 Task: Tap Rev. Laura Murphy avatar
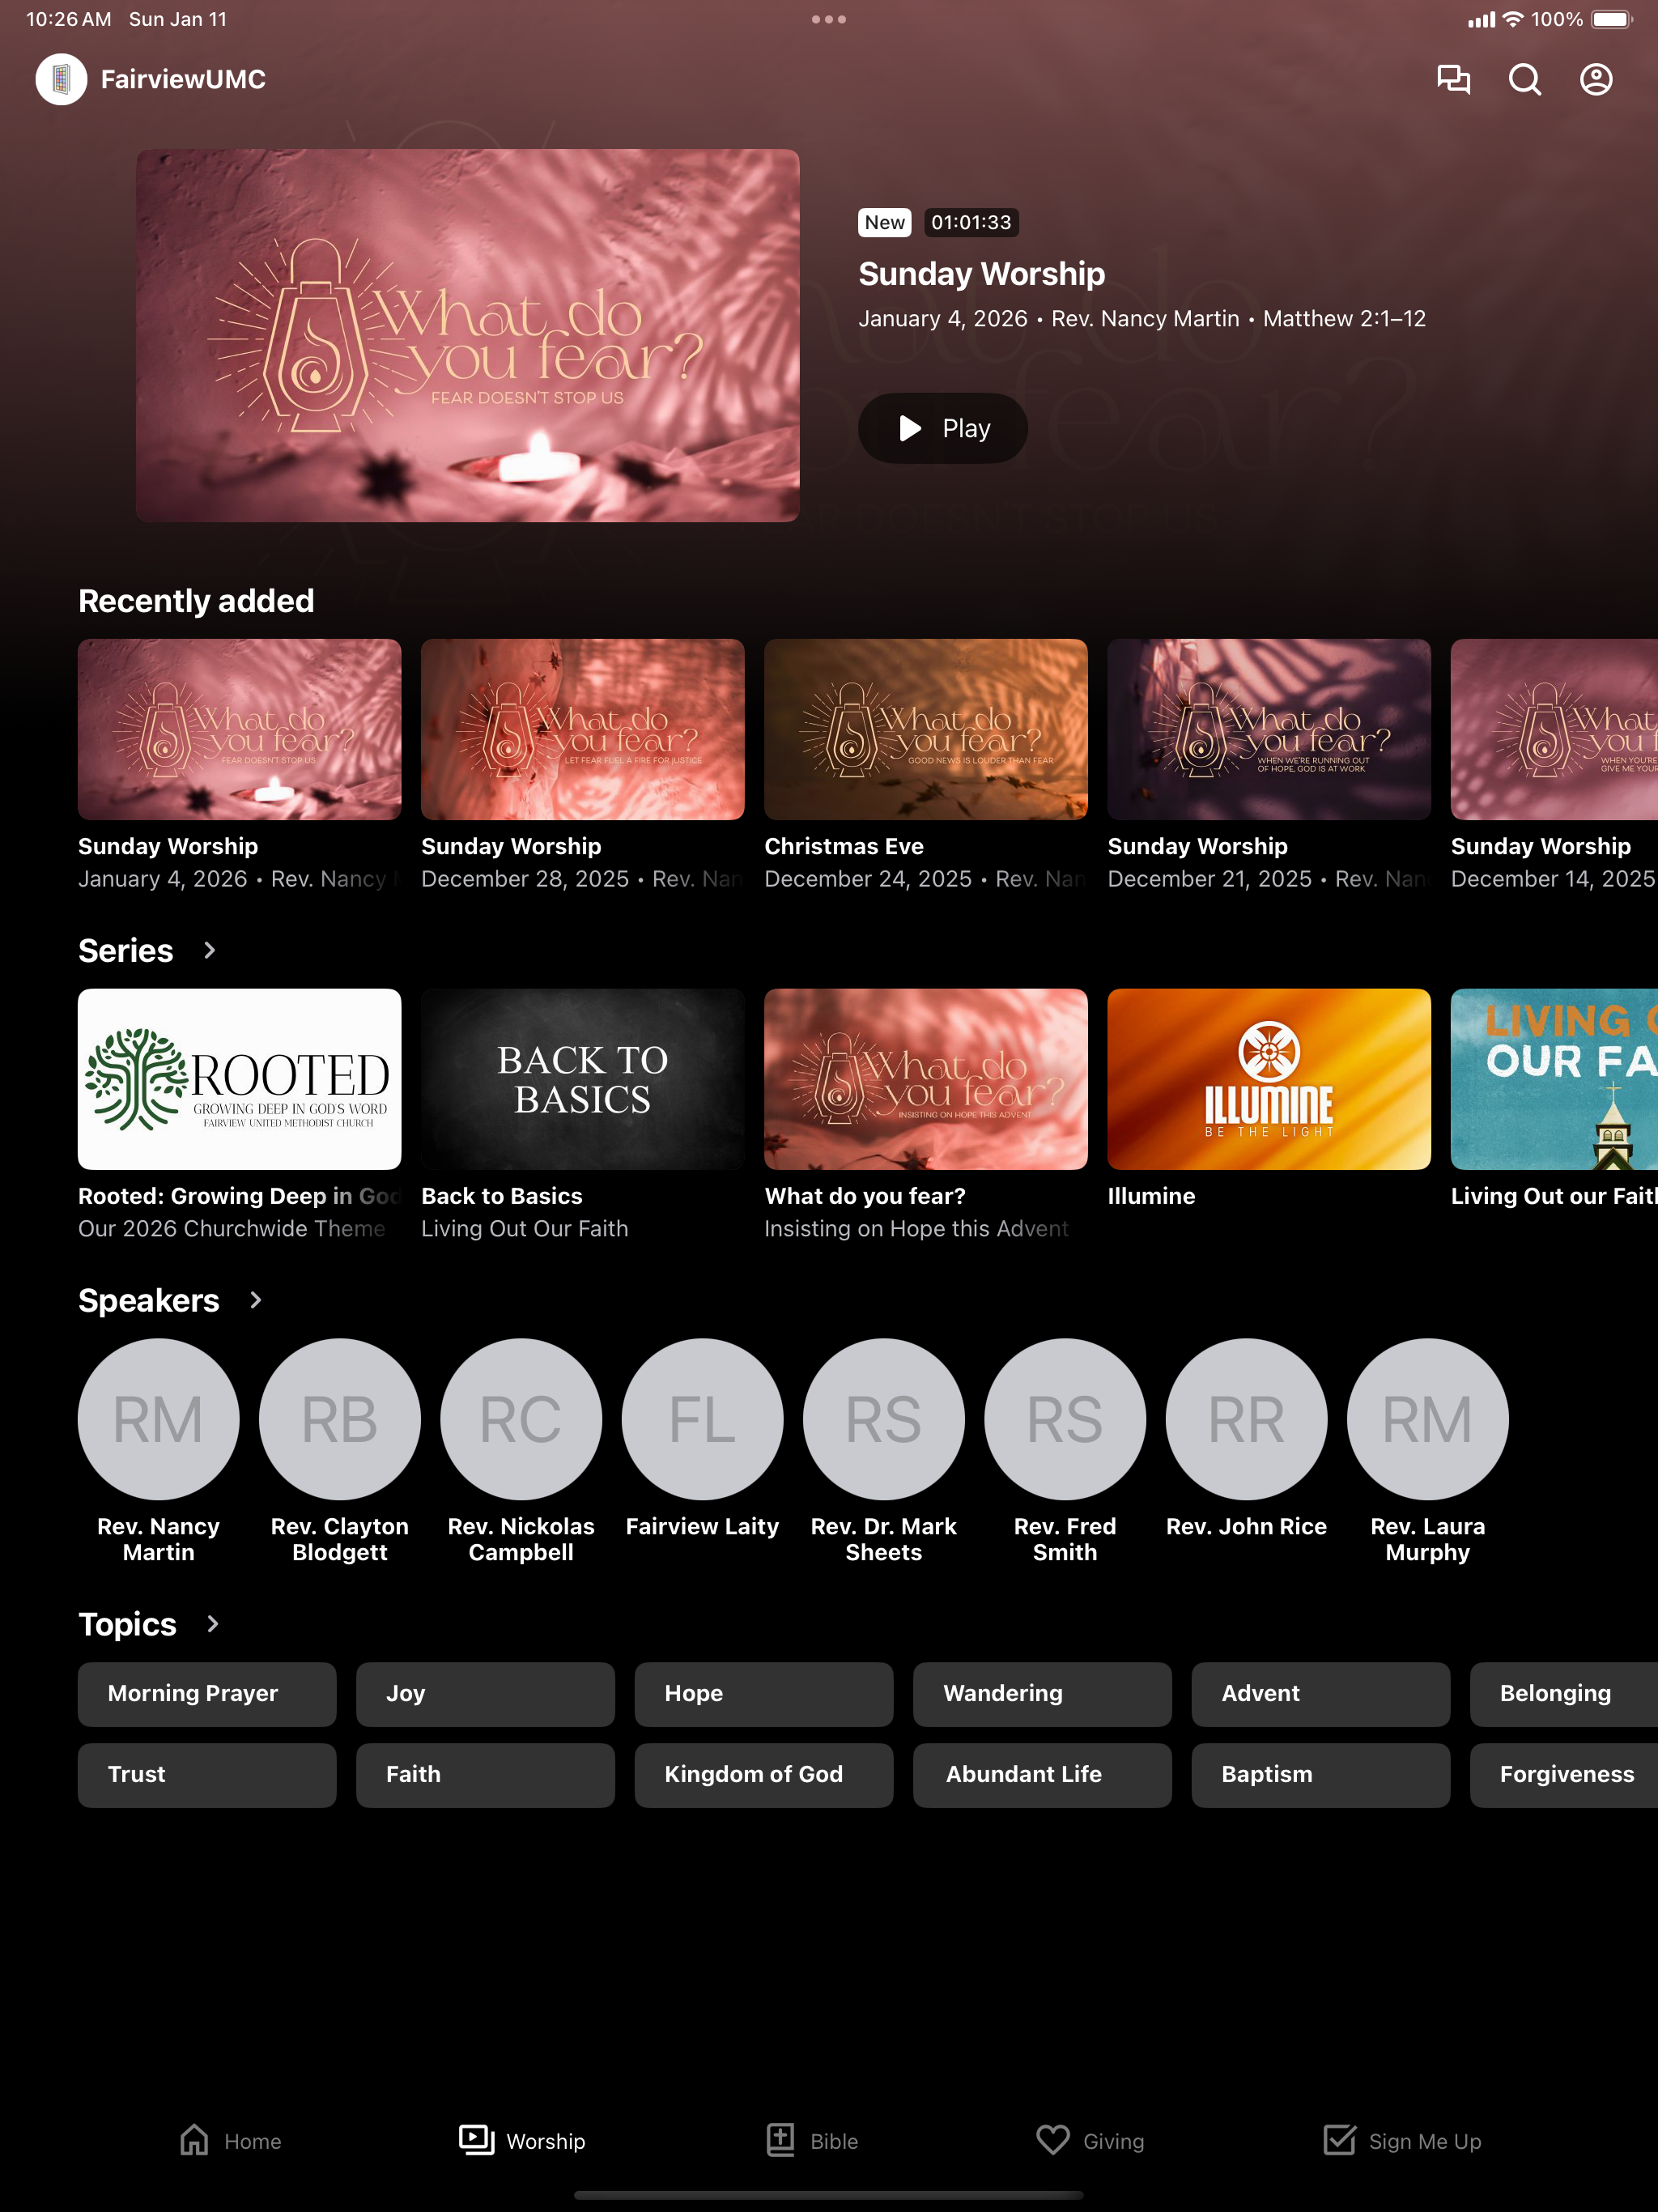(x=1428, y=1418)
